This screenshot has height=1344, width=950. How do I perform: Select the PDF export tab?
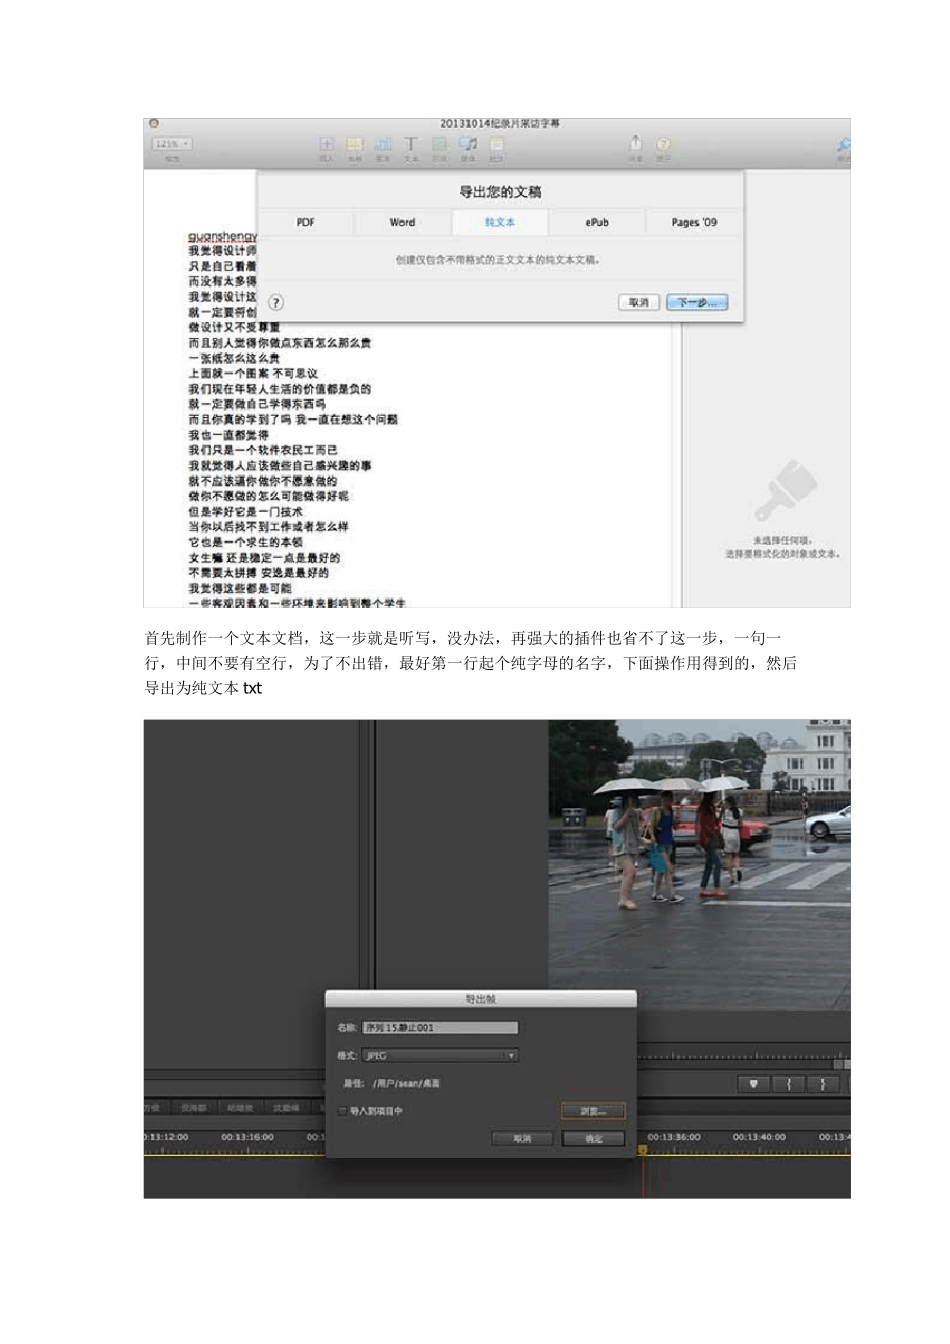(x=306, y=222)
